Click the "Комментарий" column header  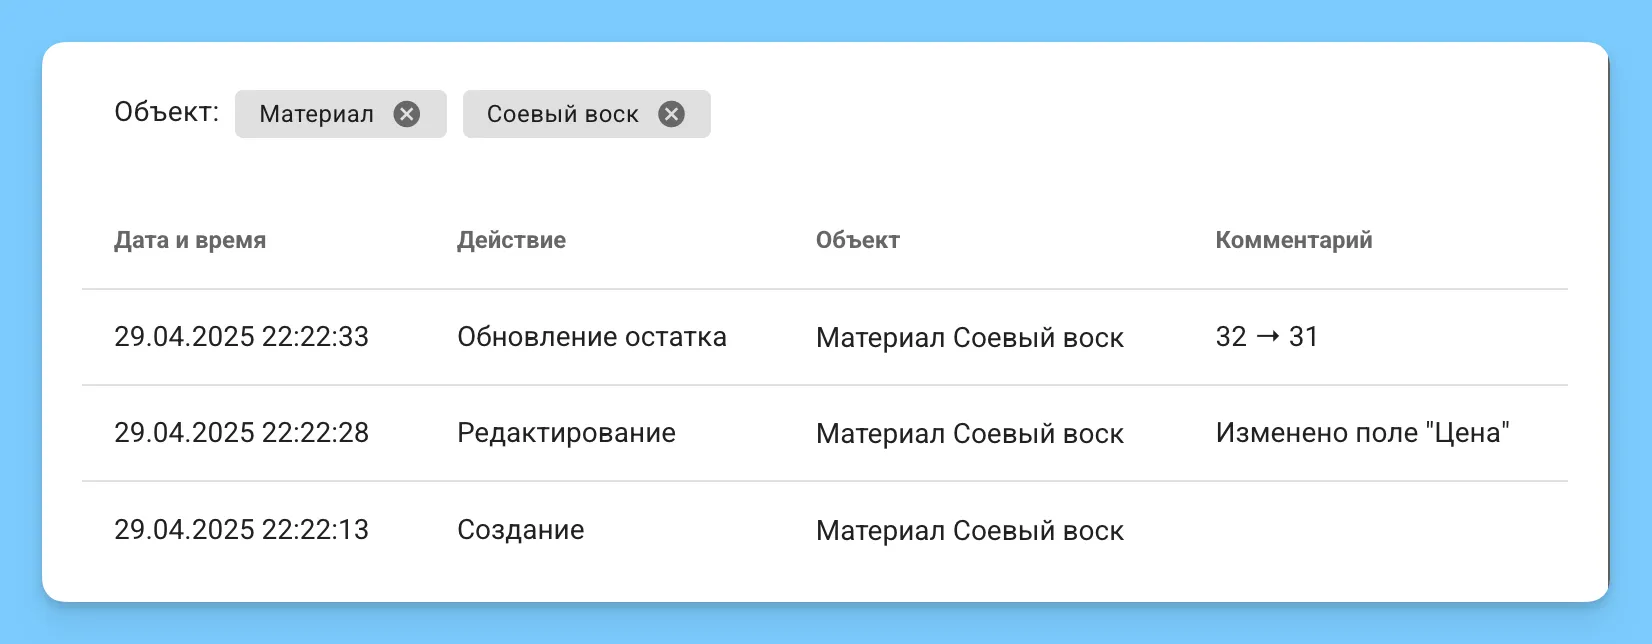coord(1293,240)
